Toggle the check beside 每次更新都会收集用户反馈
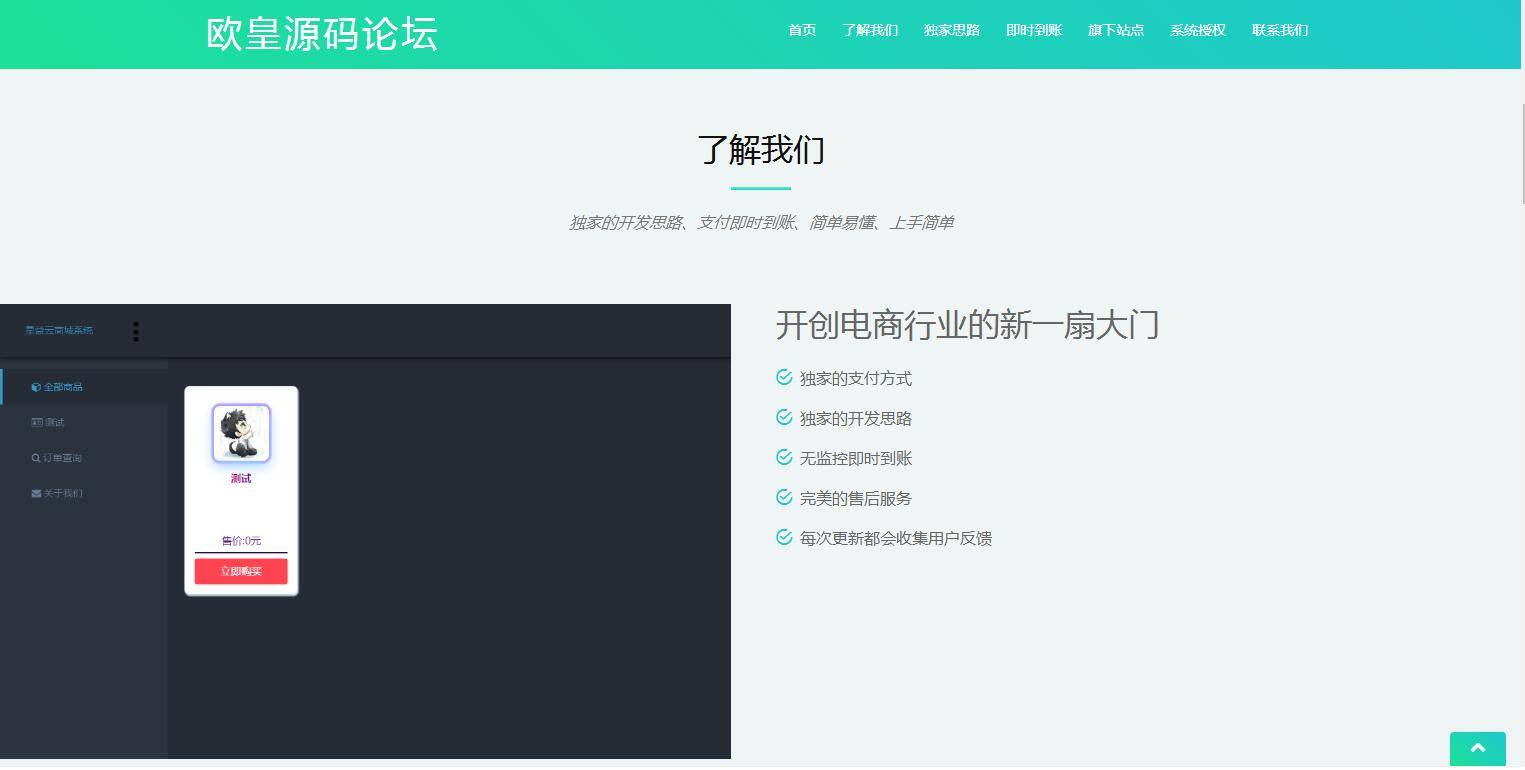Screen dimensions: 1525x770 [783, 537]
